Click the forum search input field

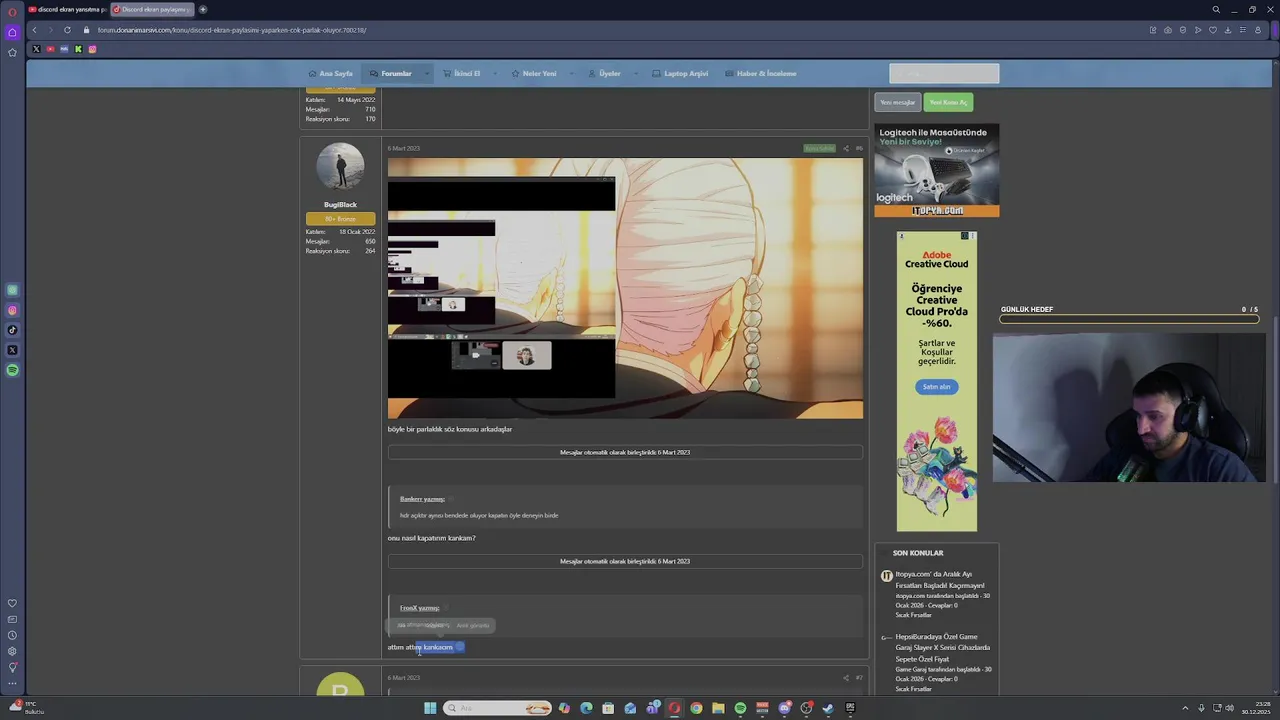(x=944, y=73)
